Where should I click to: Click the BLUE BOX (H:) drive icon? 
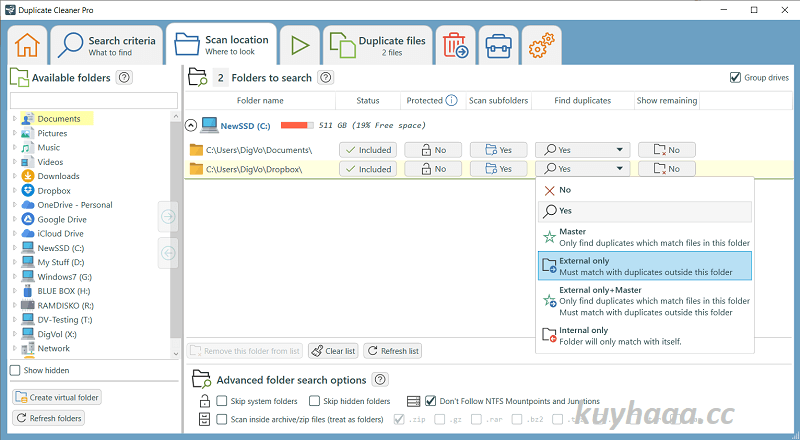(x=28, y=291)
